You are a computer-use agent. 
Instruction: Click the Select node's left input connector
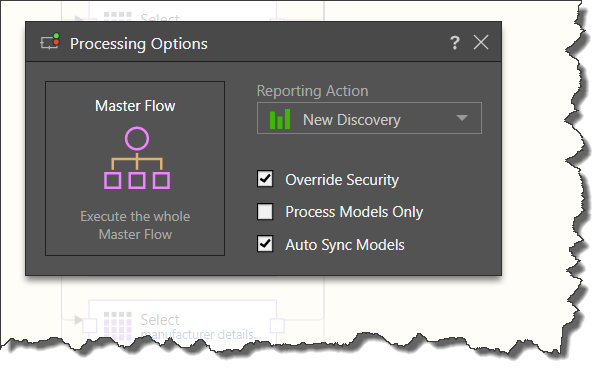90,326
